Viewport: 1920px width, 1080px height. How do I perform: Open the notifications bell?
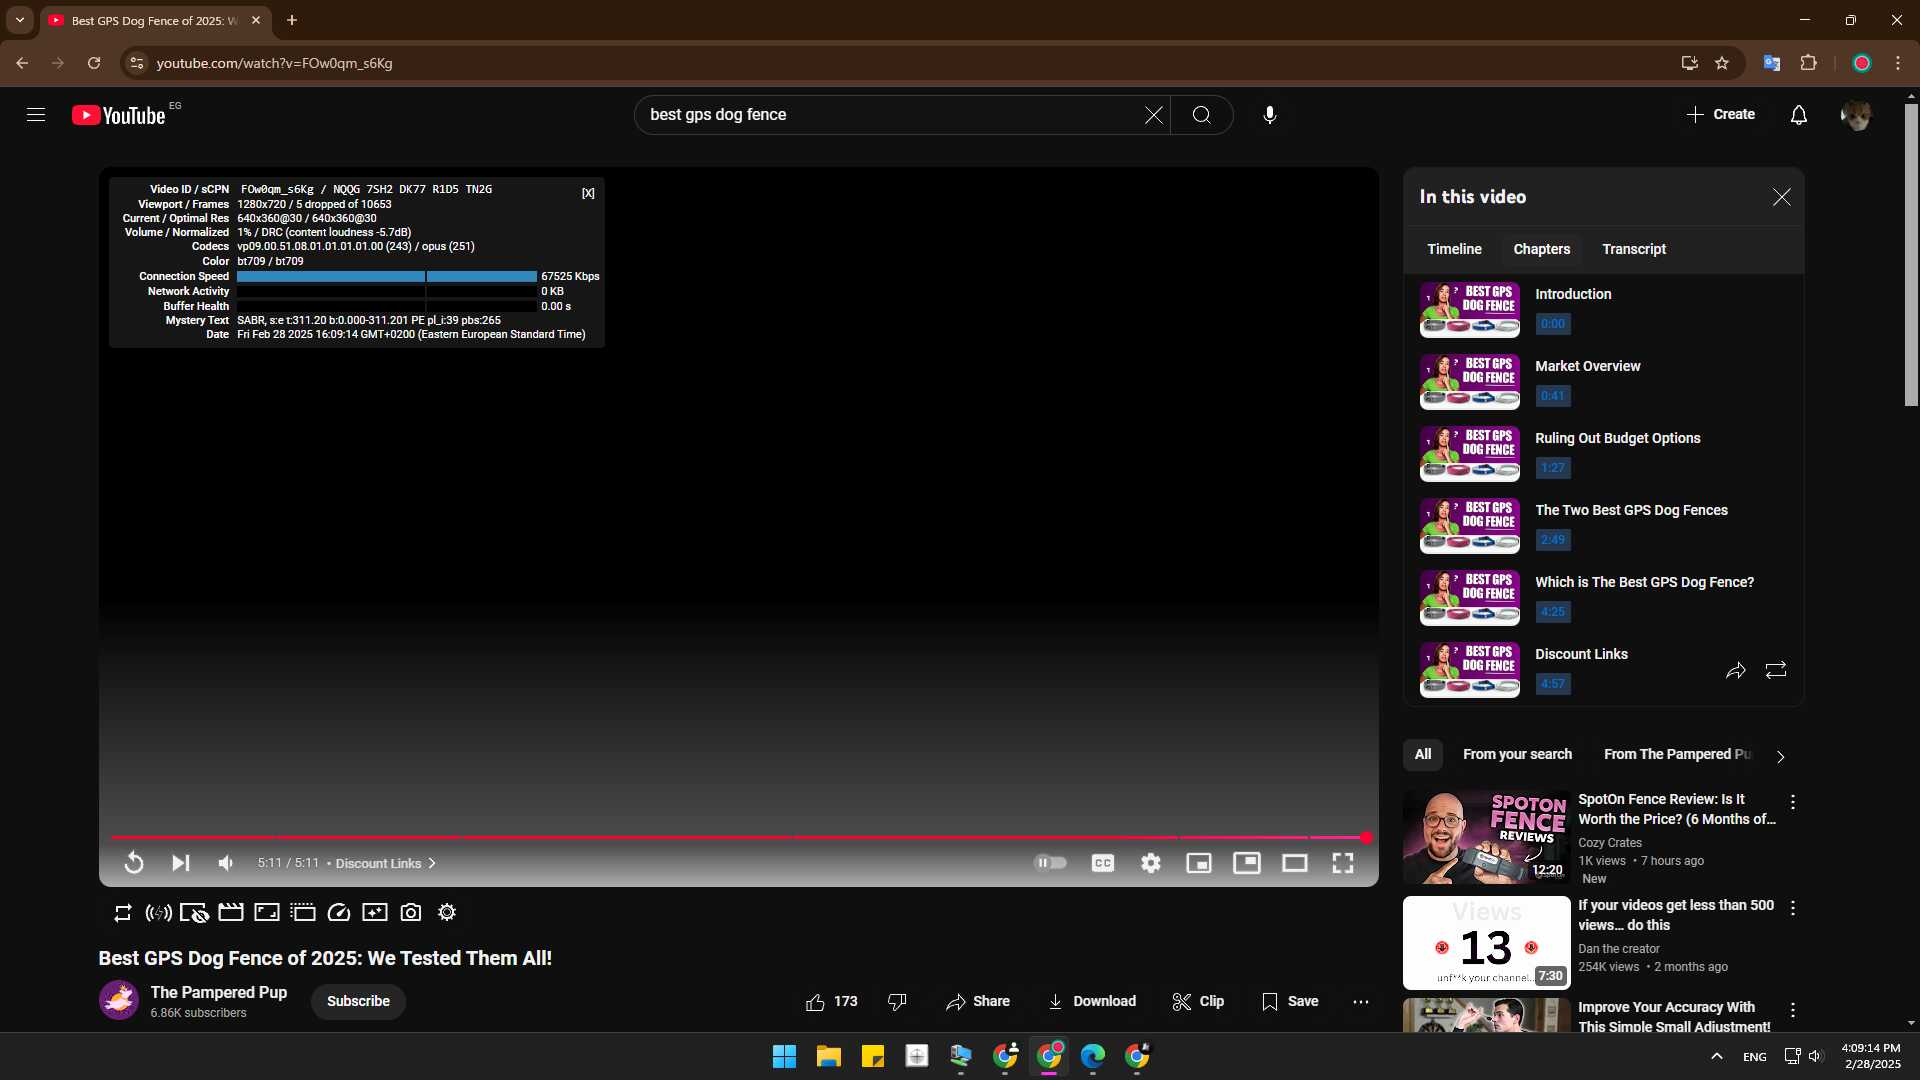coord(1799,115)
